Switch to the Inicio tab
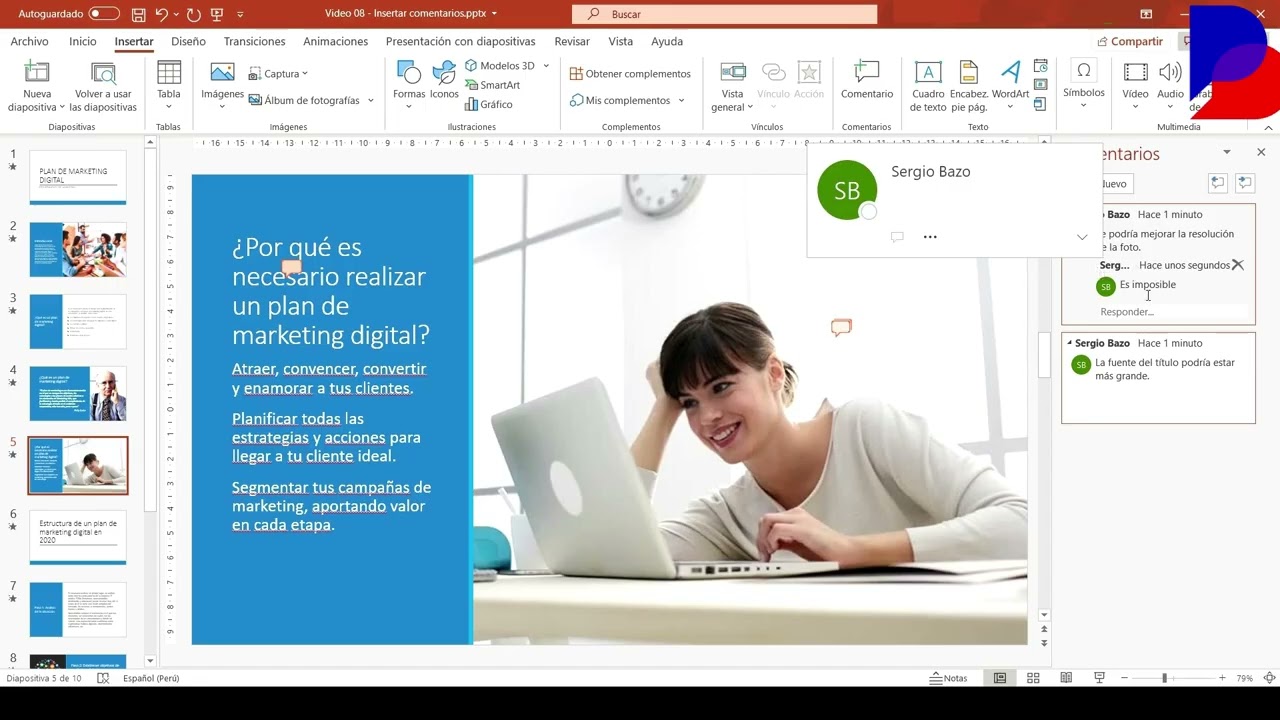Image resolution: width=1280 pixels, height=720 pixels. 83,41
